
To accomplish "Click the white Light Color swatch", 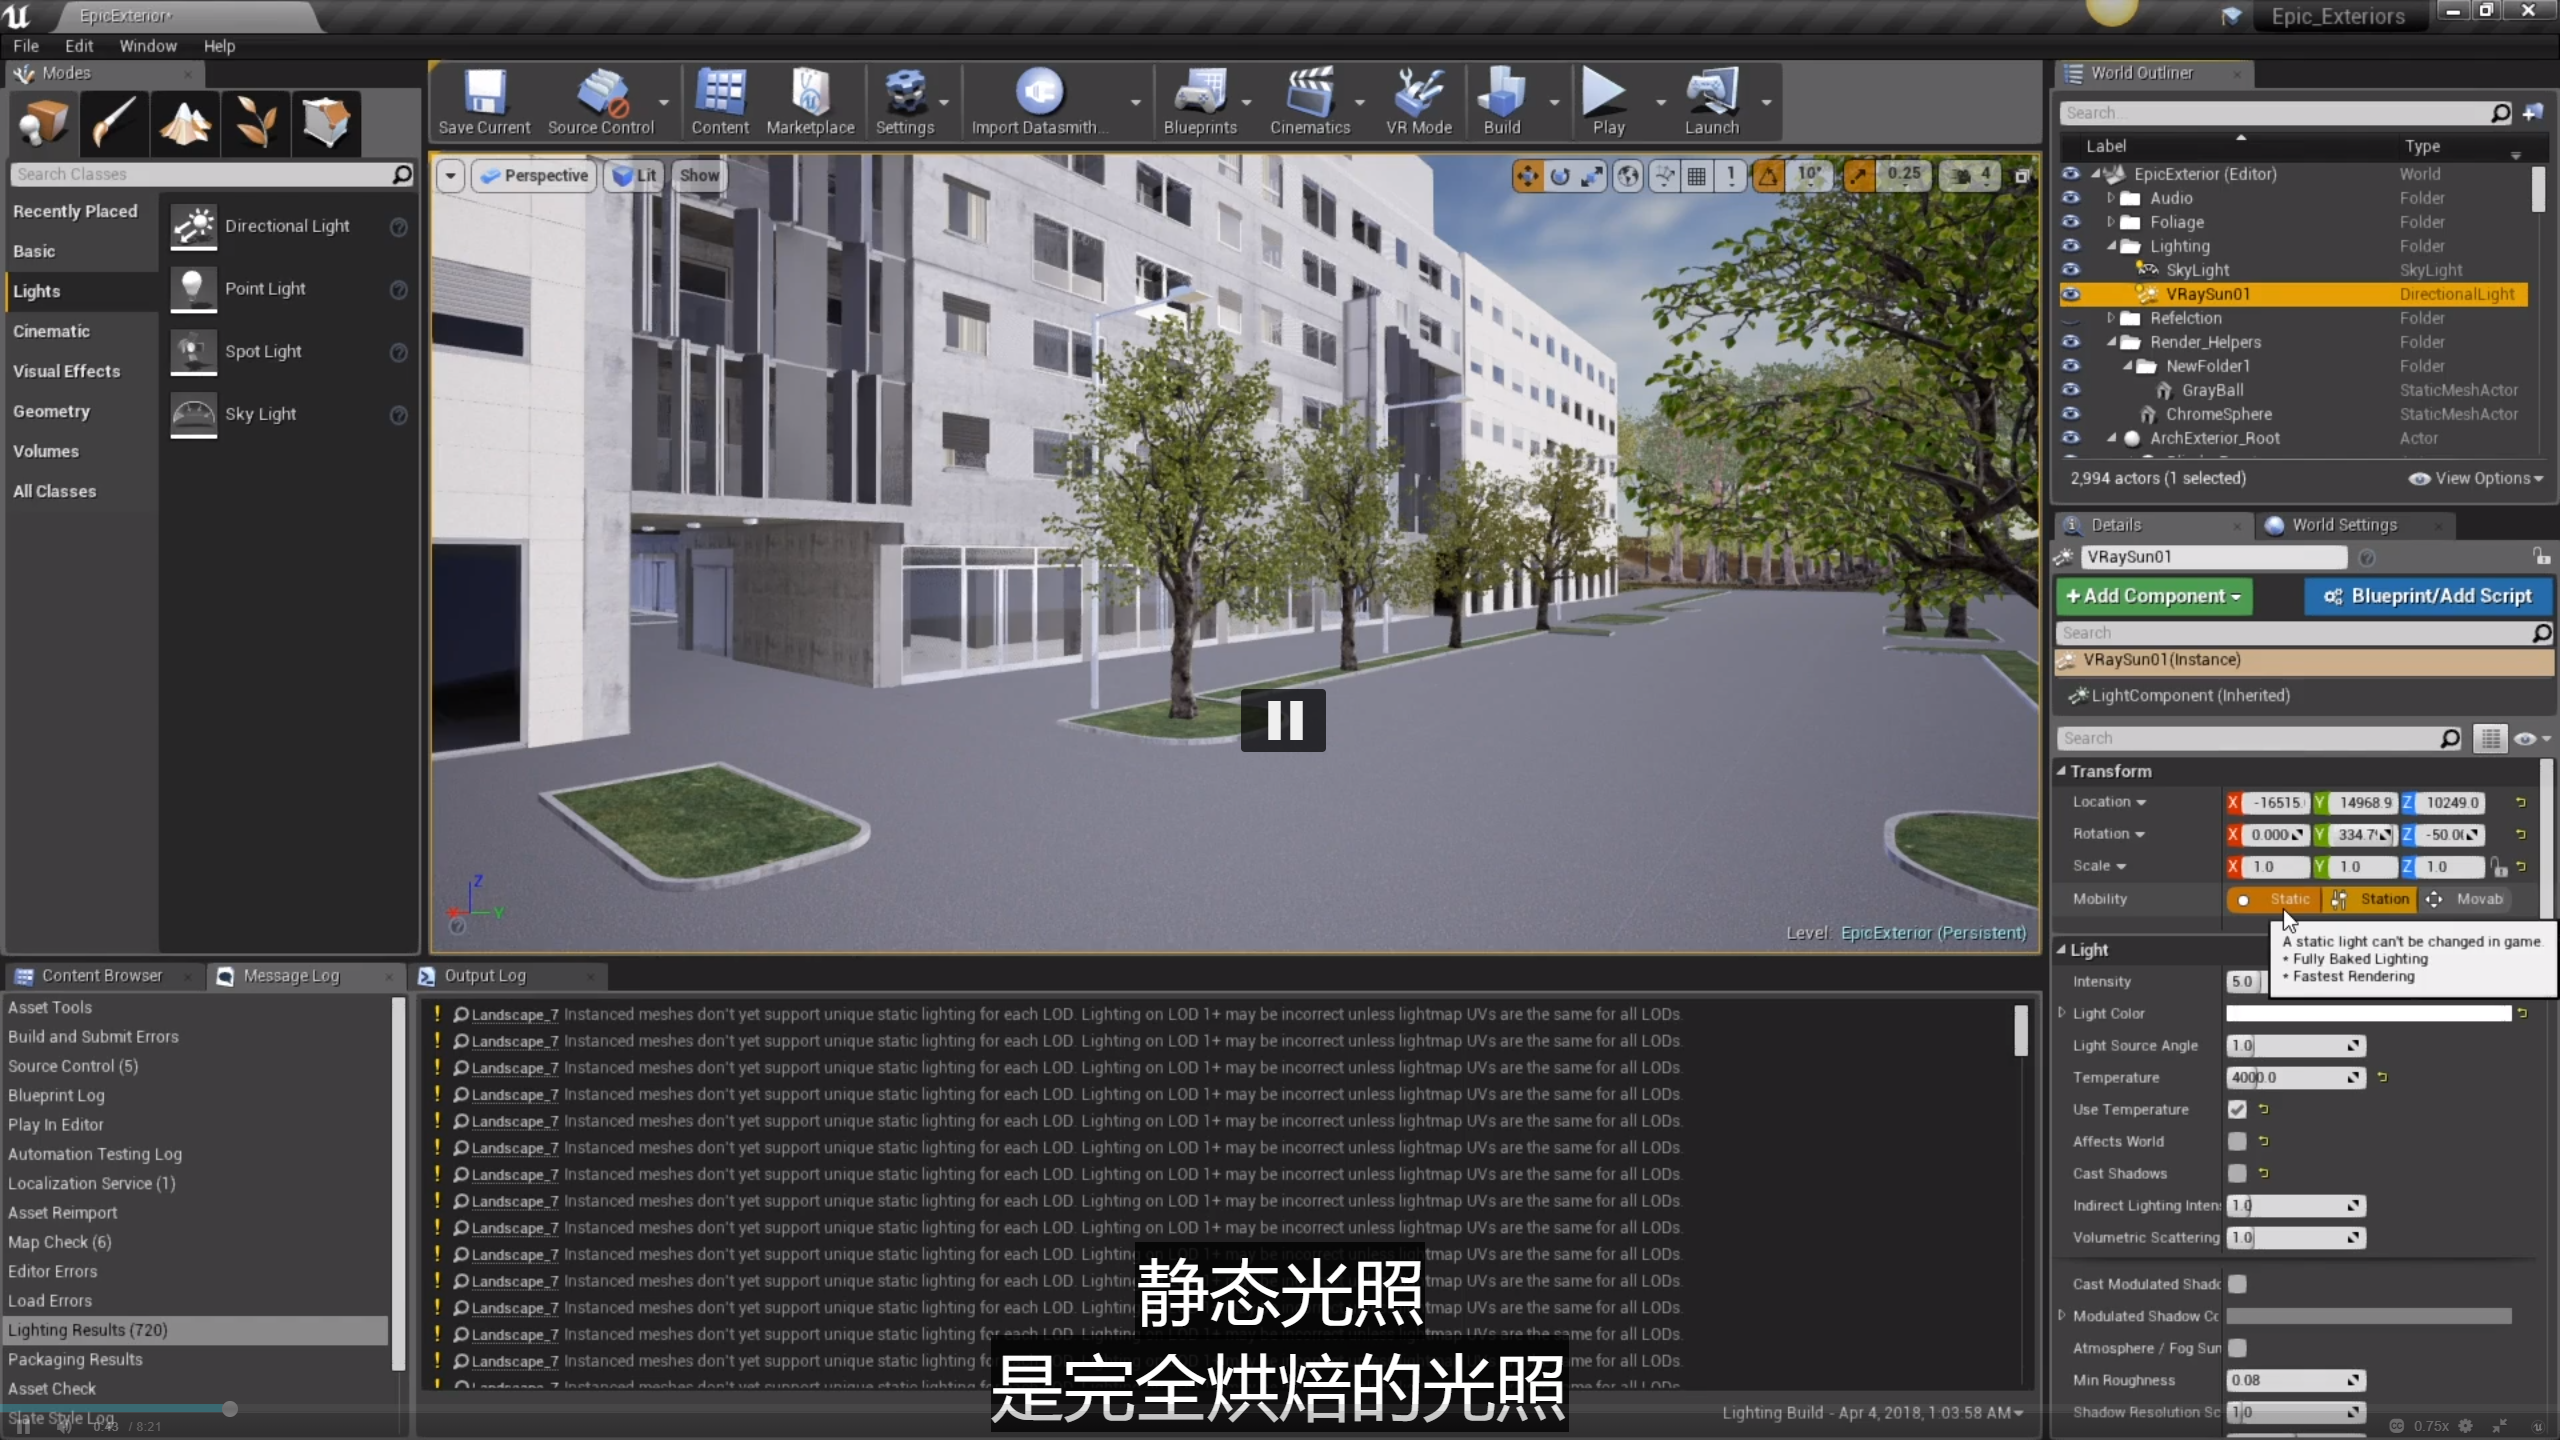I will (2368, 1013).
